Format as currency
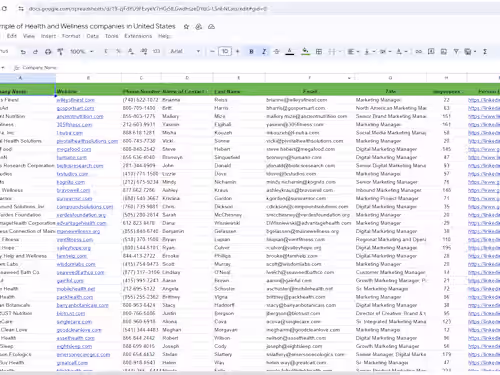 [106, 51]
